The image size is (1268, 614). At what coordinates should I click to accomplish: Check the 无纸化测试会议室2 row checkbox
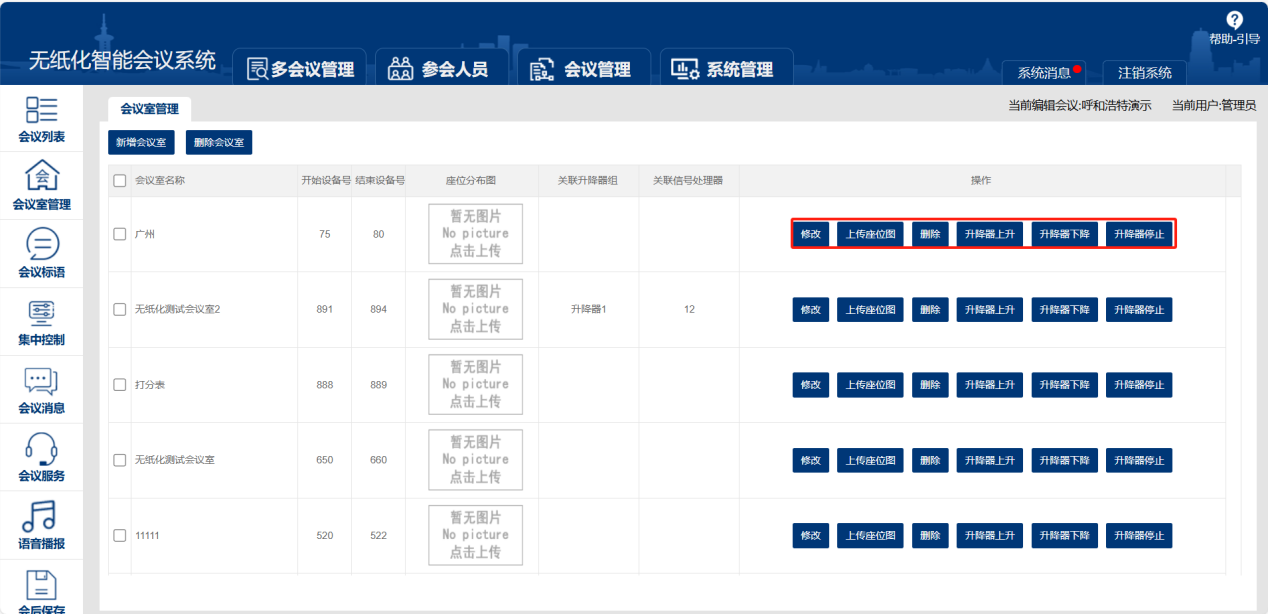[x=120, y=309]
